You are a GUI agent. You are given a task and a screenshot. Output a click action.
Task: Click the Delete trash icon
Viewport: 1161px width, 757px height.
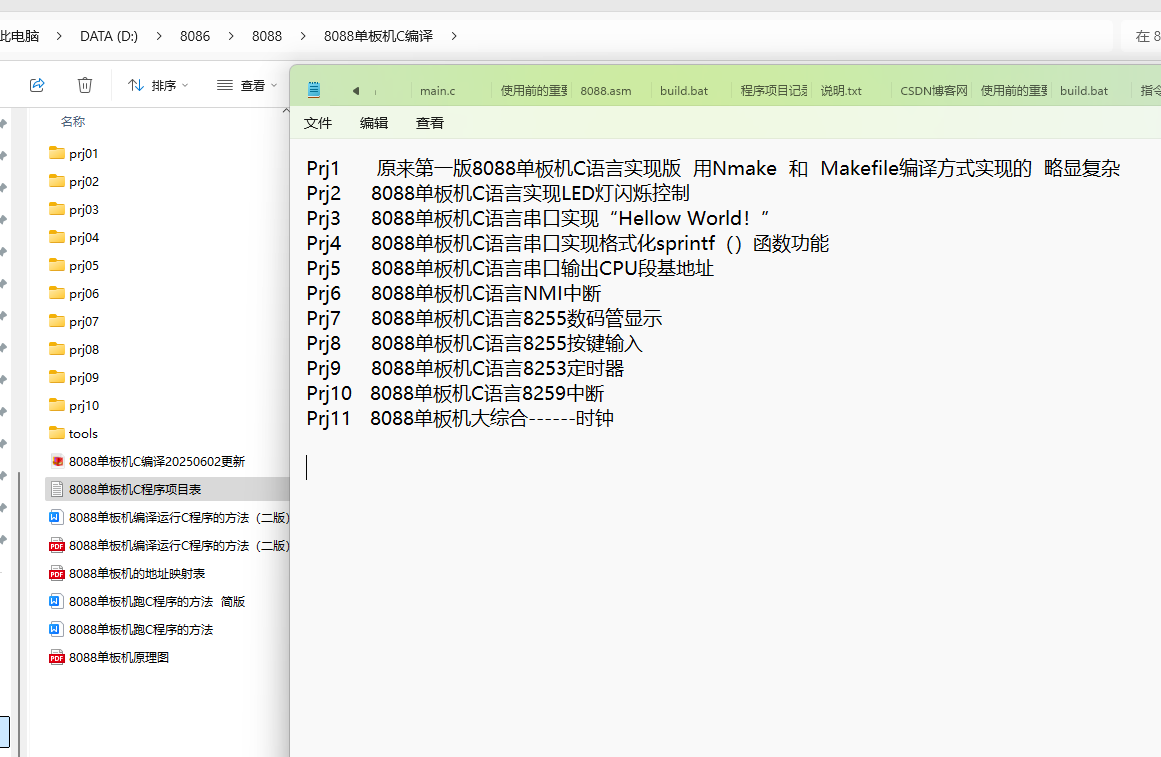pyautogui.click(x=85, y=86)
